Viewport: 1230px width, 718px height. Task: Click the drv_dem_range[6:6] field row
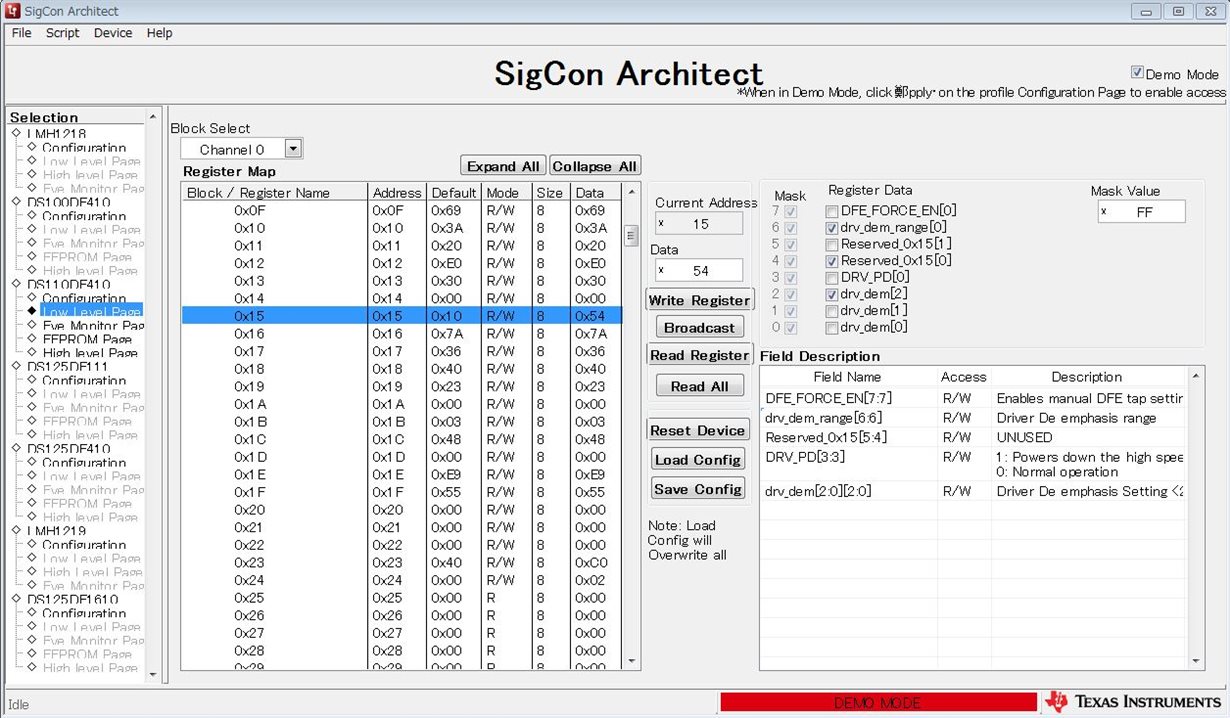pyautogui.click(x=975, y=418)
